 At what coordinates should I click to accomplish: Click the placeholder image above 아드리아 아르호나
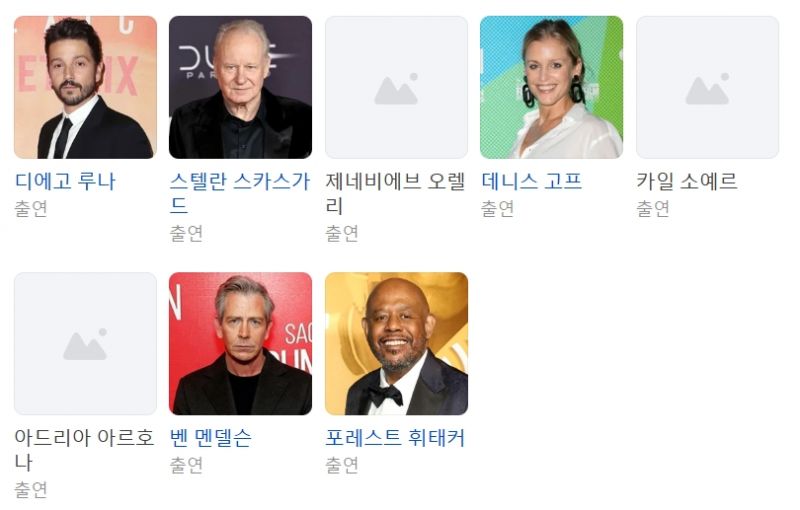(85, 343)
